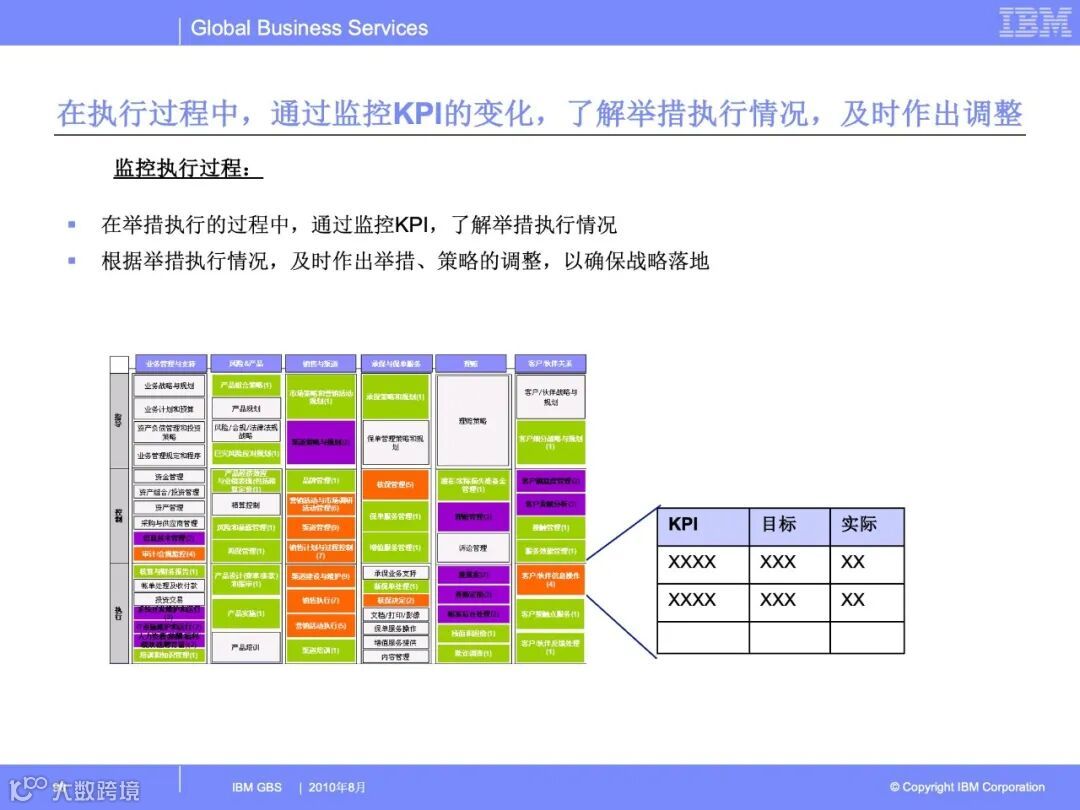Click the 2010年8月 date in the footer
The height and width of the screenshot is (810, 1080).
point(337,787)
